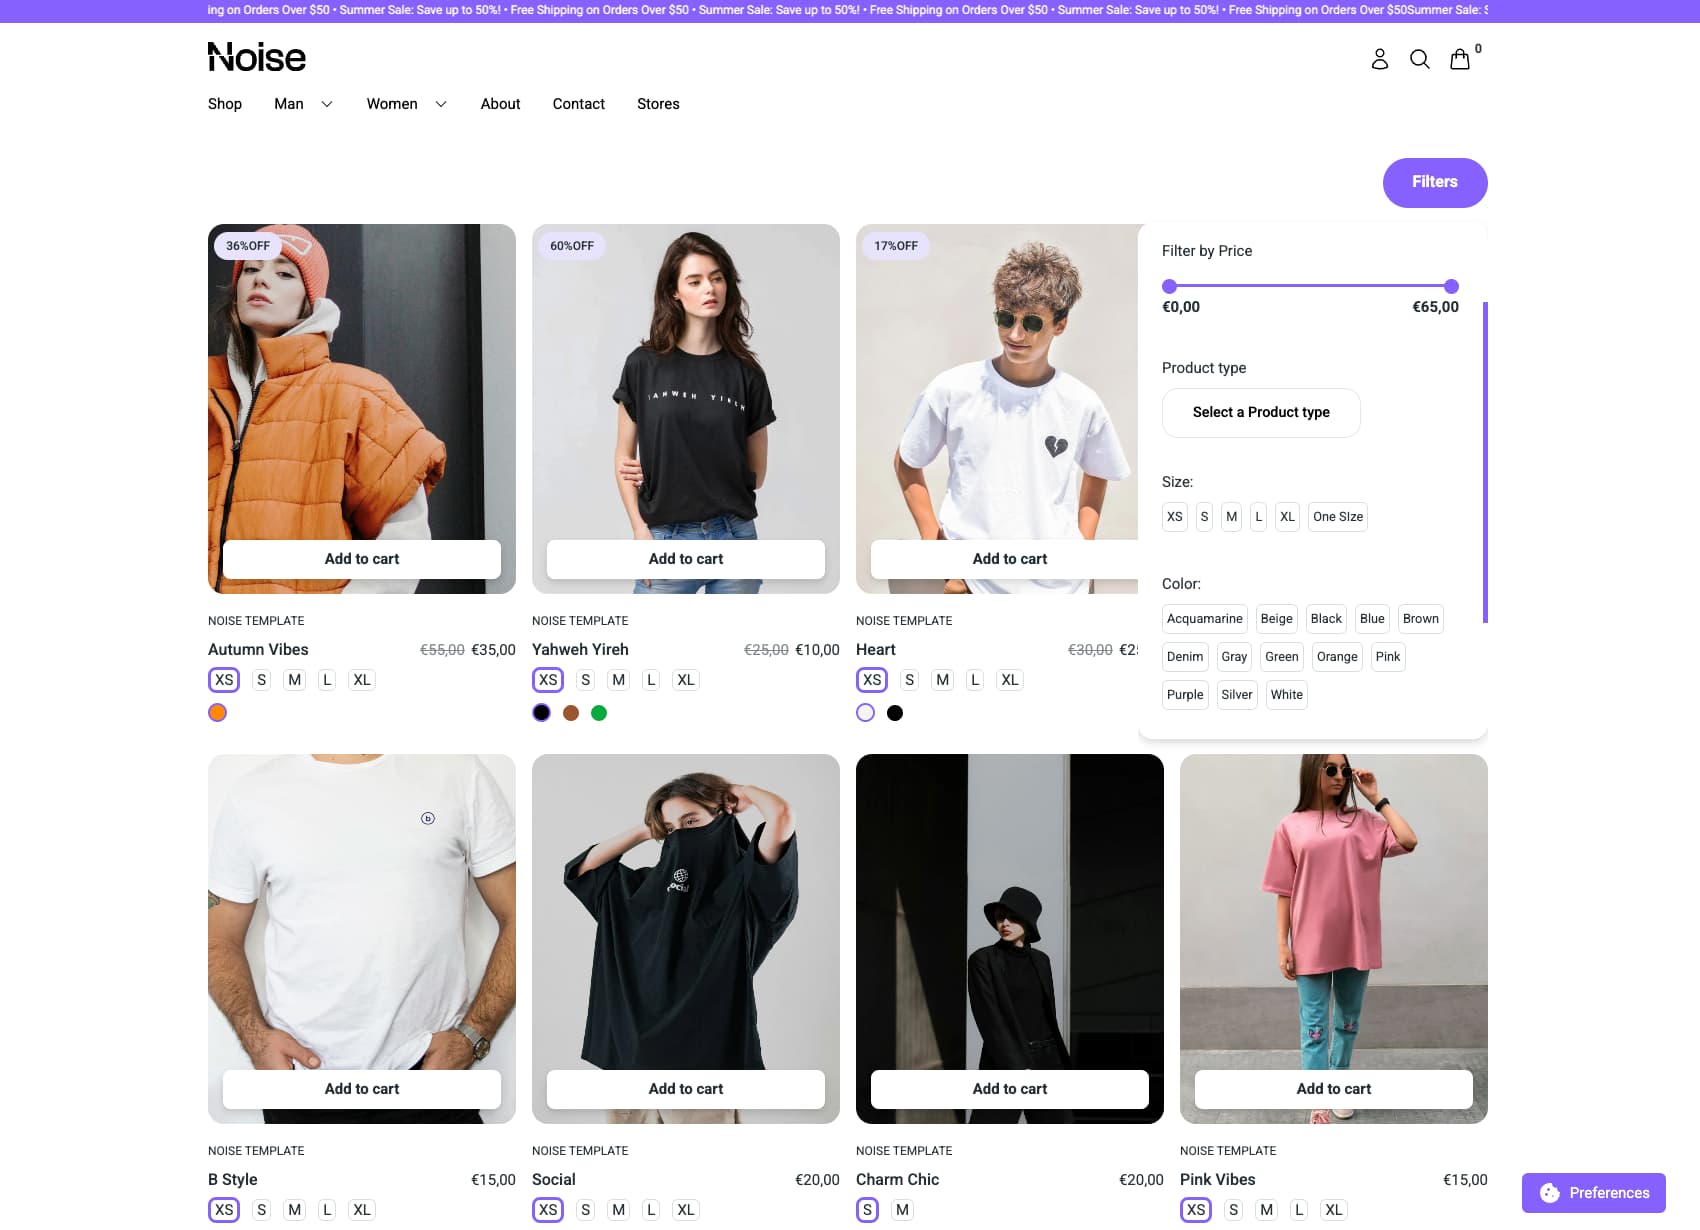Toggle the Denim color filter
1700x1230 pixels.
point(1185,656)
